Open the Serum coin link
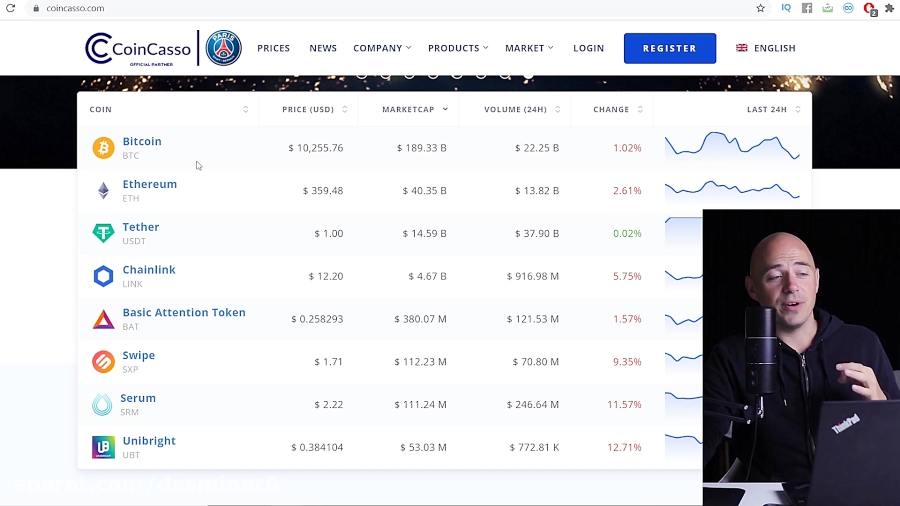The height and width of the screenshot is (506, 900). pos(138,398)
